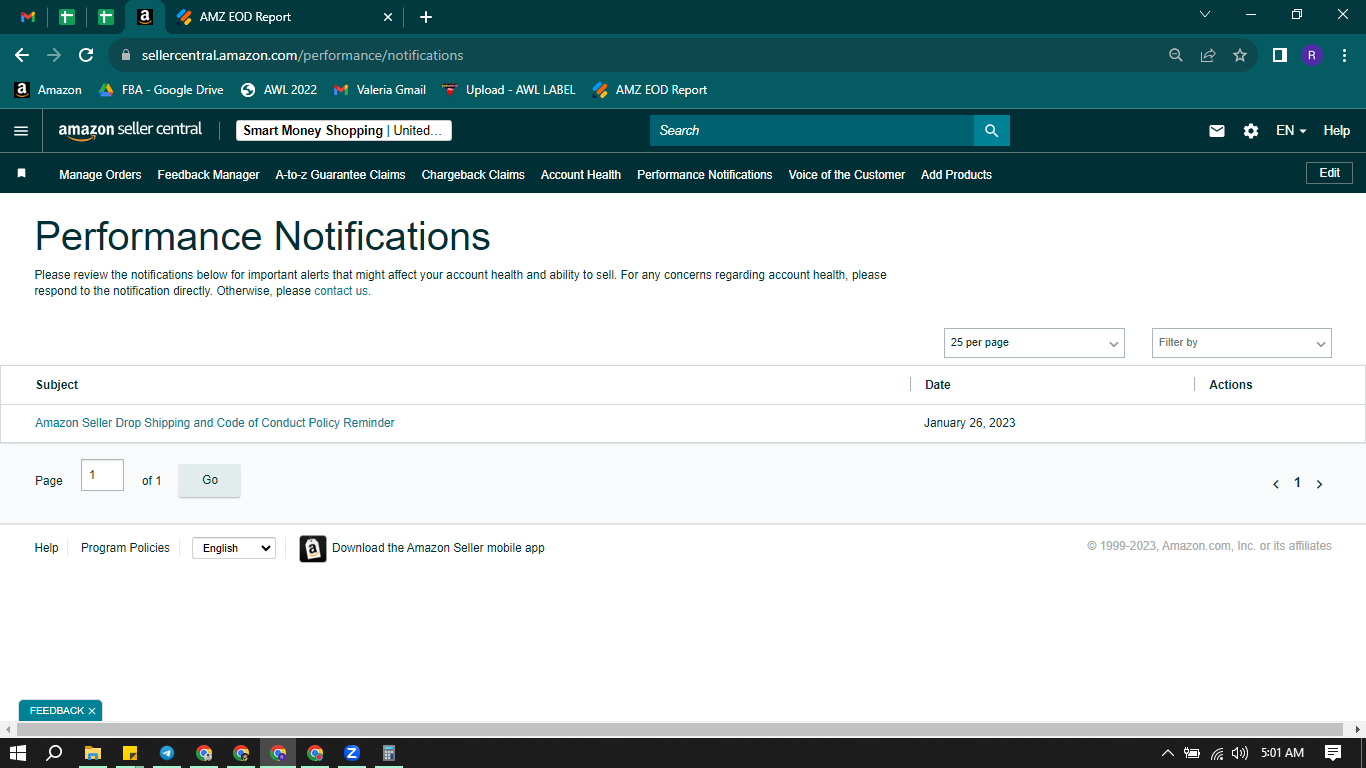Go to next page arrow in pagination
The height and width of the screenshot is (768, 1366).
coord(1319,484)
